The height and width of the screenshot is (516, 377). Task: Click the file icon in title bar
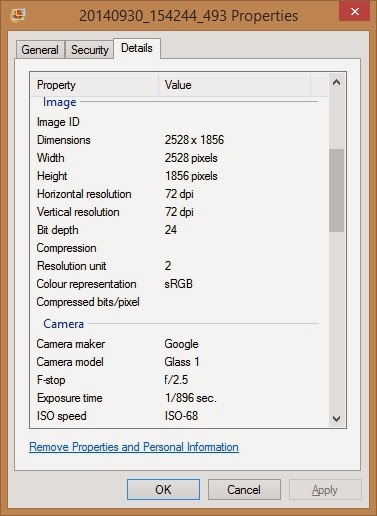click(x=18, y=15)
